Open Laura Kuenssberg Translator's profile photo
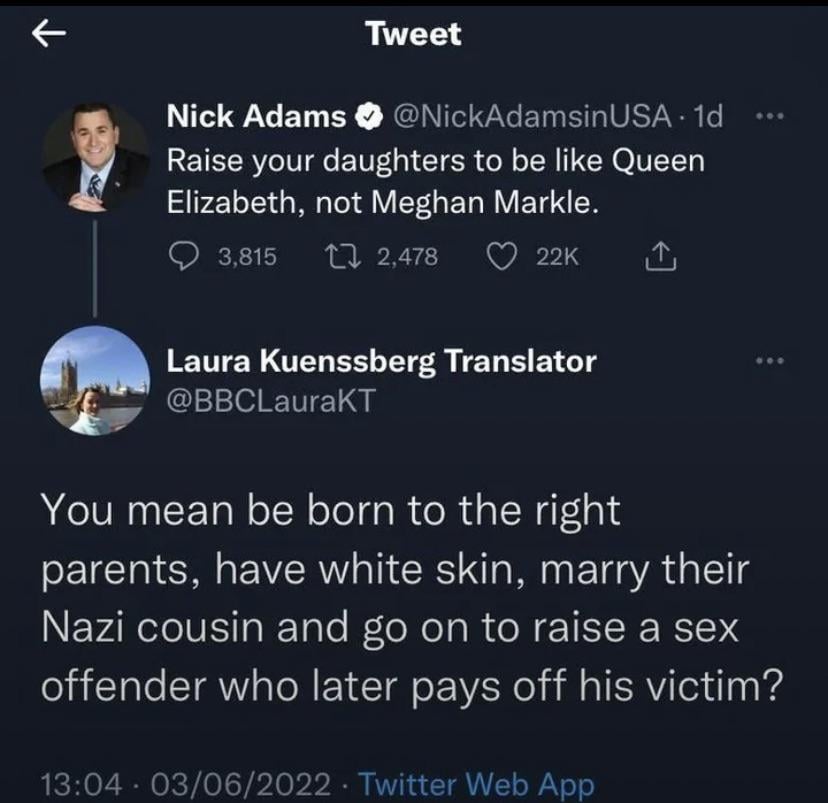Screen dimensions: 828x803 pos(95,380)
